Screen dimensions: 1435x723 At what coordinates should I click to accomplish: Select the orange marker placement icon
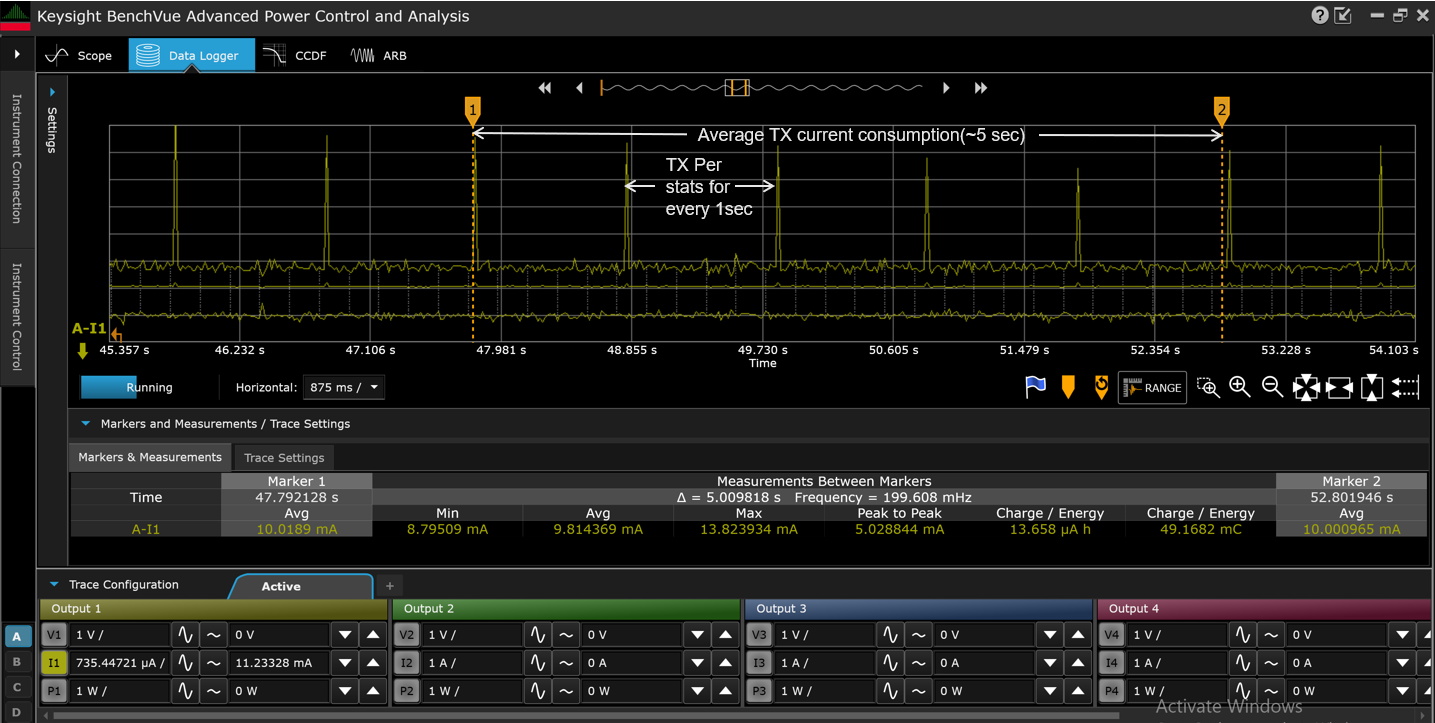pos(1068,387)
